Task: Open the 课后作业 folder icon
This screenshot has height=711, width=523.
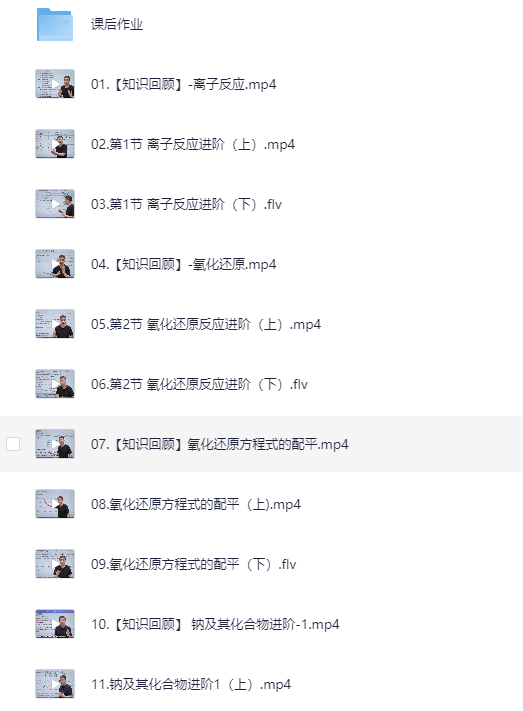Action: (55, 24)
